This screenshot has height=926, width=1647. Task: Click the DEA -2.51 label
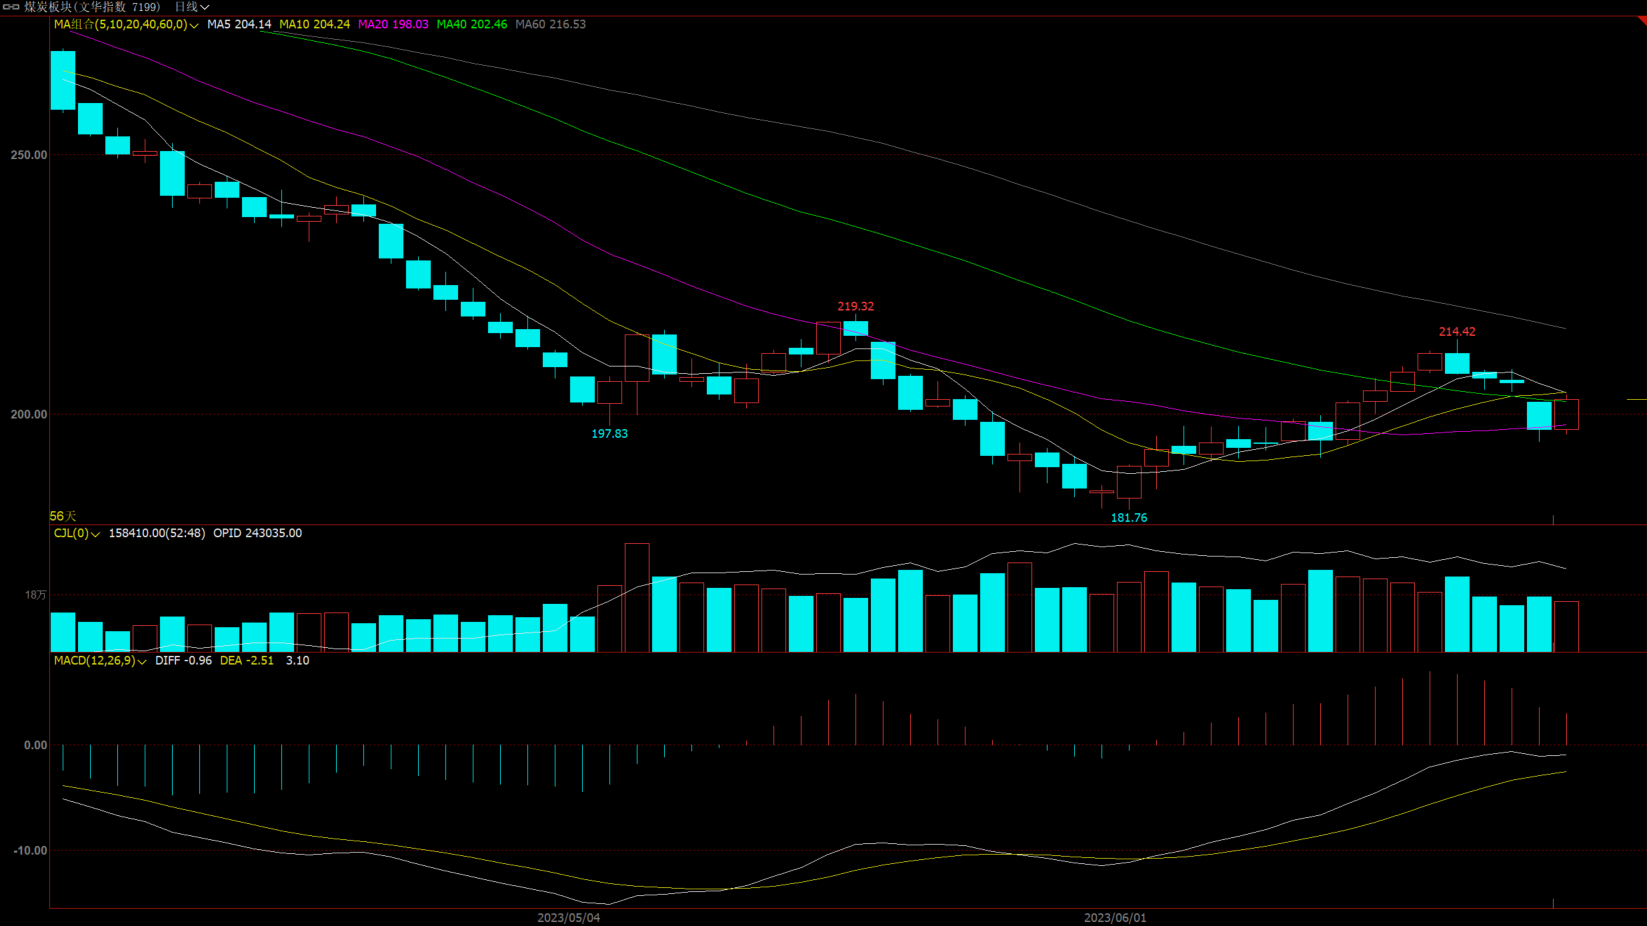point(246,660)
